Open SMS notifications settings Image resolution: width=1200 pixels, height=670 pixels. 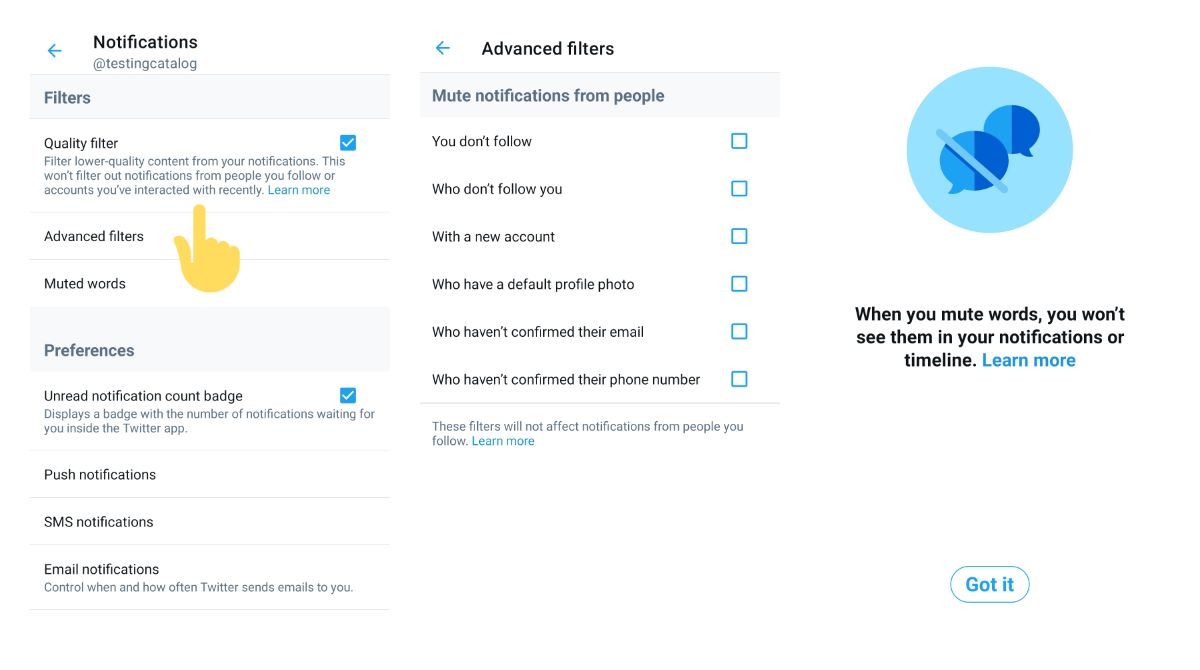click(x=99, y=522)
